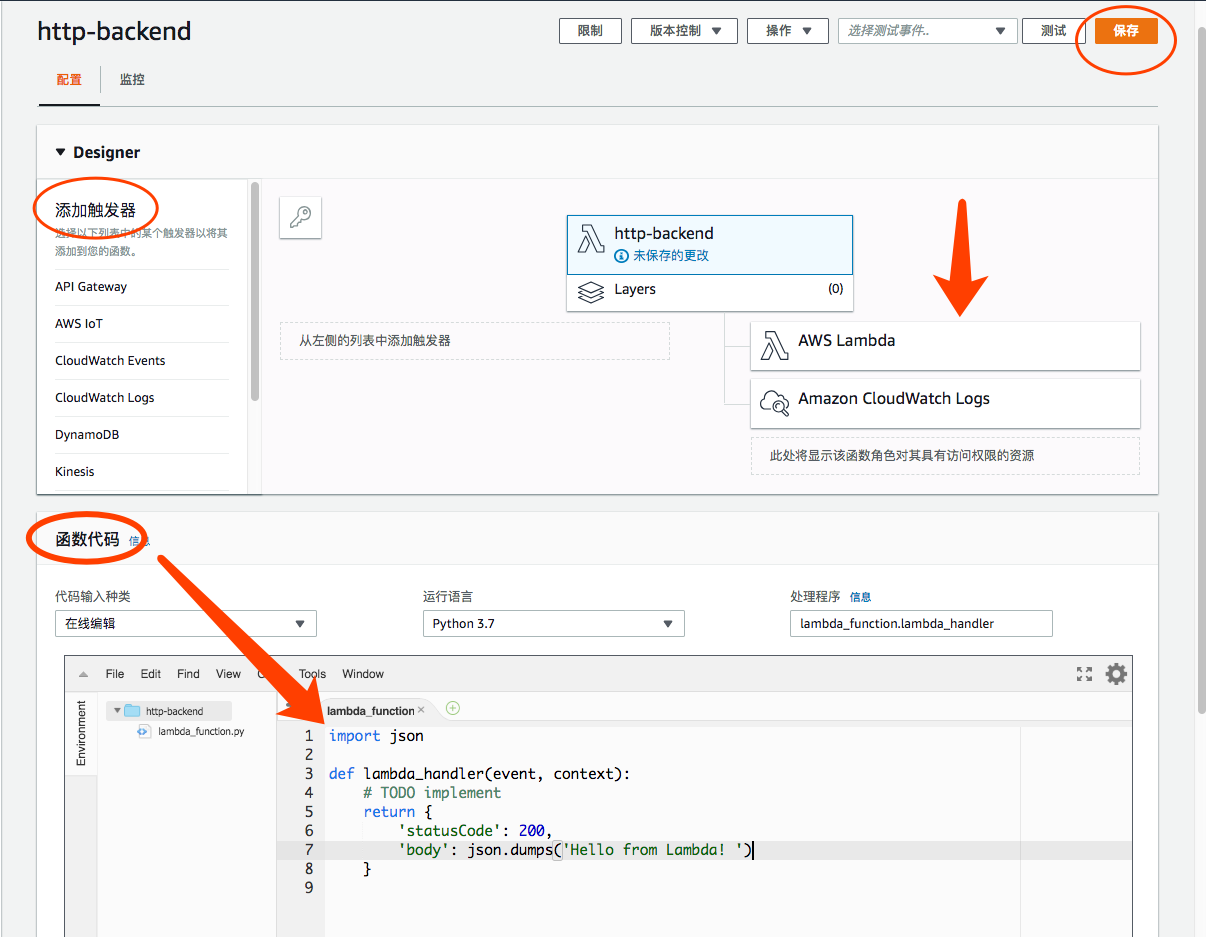Open the editor settings gear icon
Screen dimensions: 1206x937
coord(1116,674)
